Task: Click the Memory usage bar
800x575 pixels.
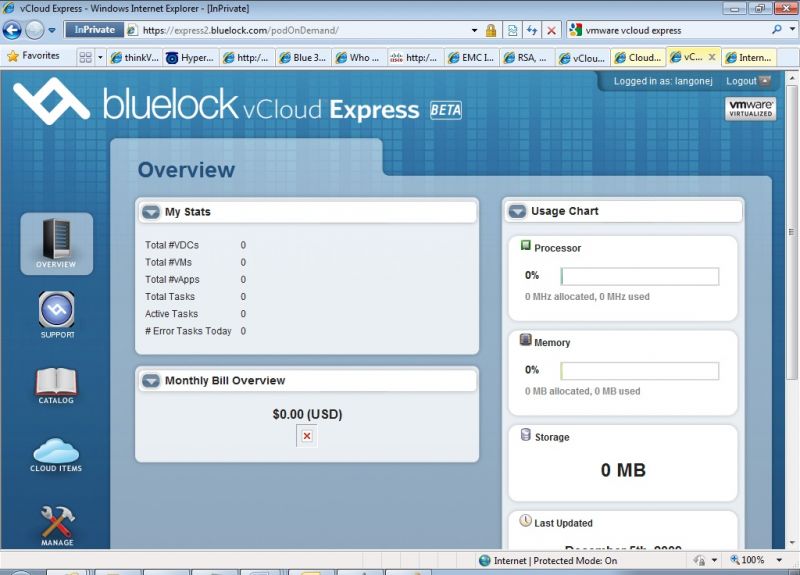Action: 640,371
